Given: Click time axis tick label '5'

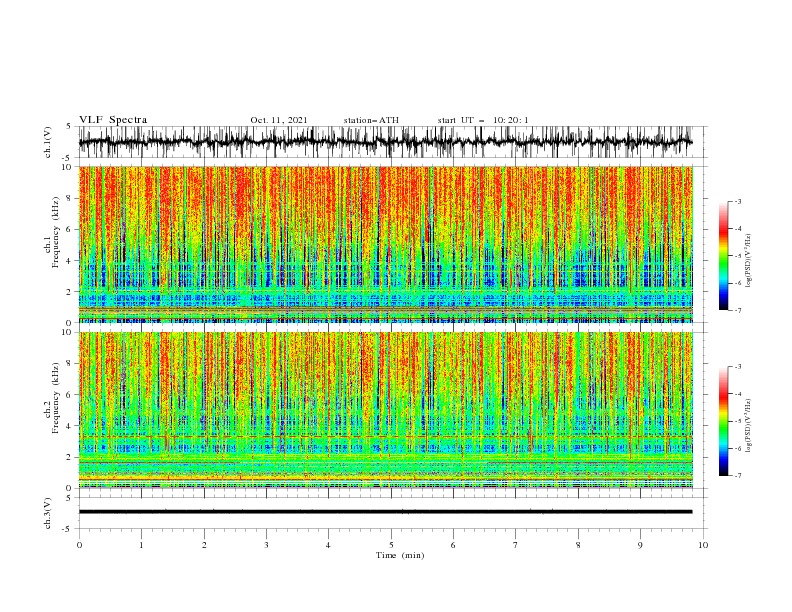Looking at the screenshot, I should (x=391, y=545).
